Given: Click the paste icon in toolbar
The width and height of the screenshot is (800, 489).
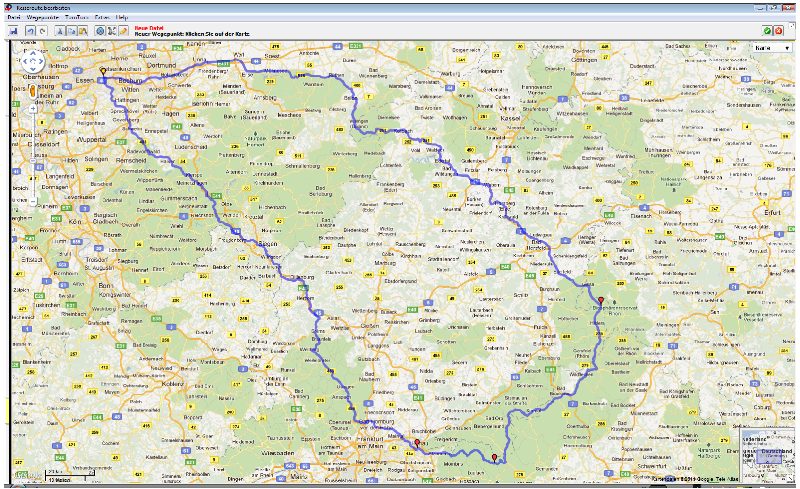Looking at the screenshot, I should [83, 32].
